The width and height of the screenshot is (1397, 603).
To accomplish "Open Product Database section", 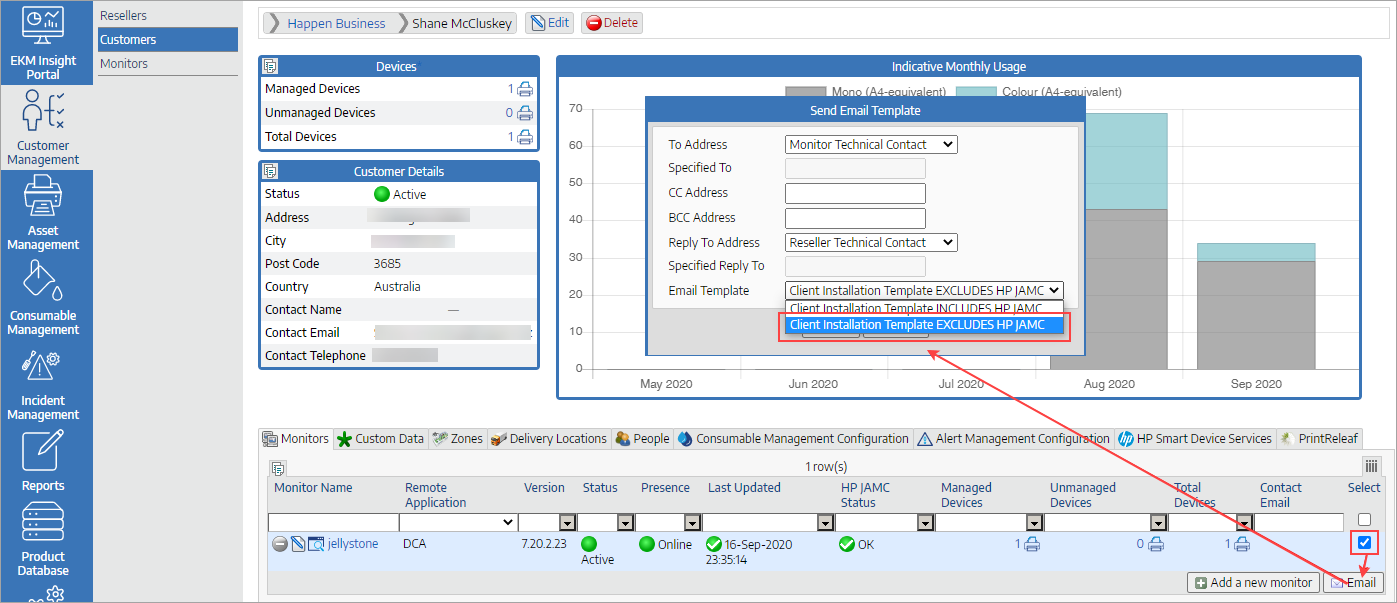I will tap(43, 539).
